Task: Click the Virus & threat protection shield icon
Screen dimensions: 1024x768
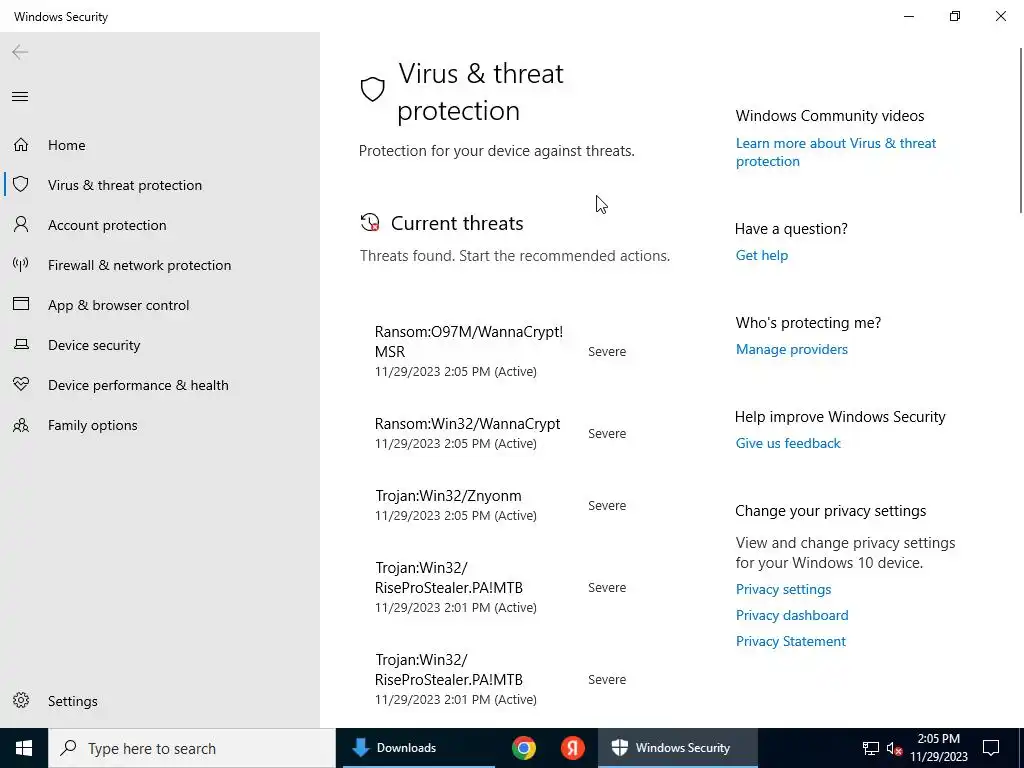Action: 21,185
